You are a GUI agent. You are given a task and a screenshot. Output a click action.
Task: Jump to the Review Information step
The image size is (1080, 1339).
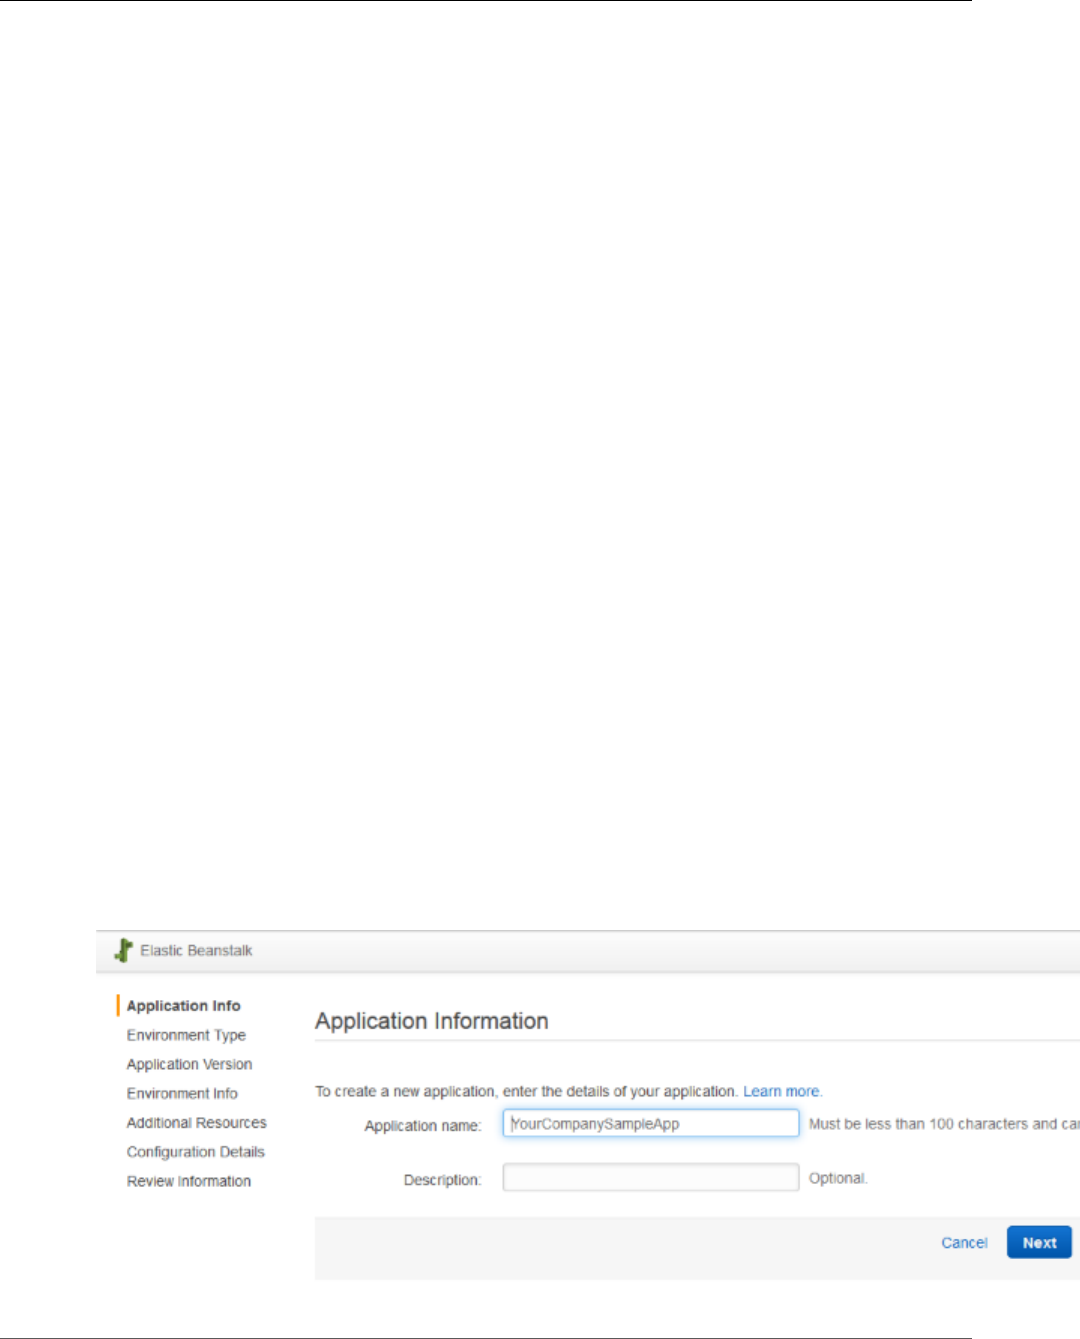coord(188,1181)
